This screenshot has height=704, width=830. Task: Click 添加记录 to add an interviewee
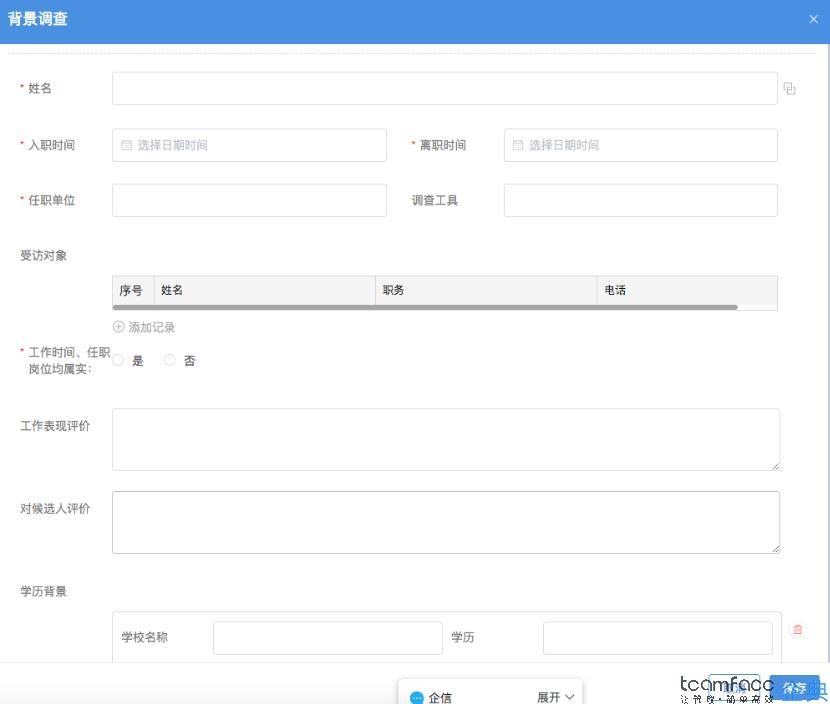[144, 327]
